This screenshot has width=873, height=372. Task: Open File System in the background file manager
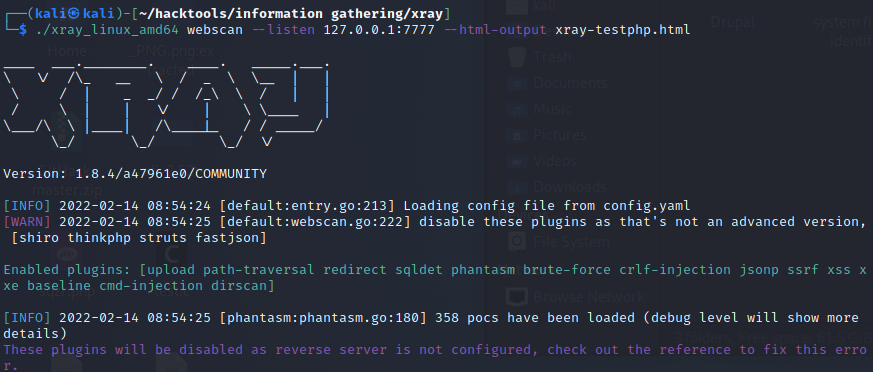tap(571, 242)
